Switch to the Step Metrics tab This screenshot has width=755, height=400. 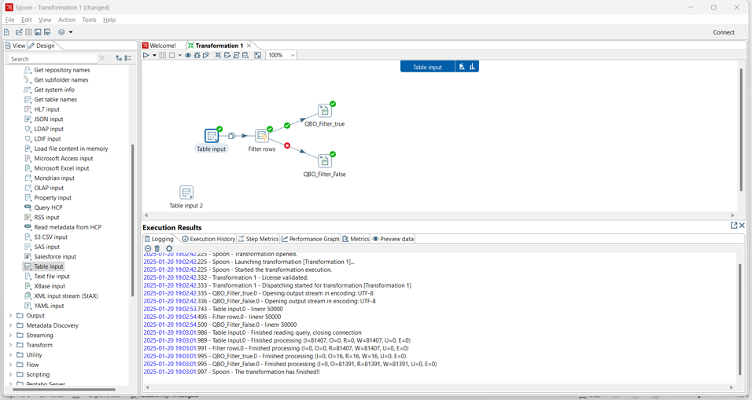click(259, 239)
